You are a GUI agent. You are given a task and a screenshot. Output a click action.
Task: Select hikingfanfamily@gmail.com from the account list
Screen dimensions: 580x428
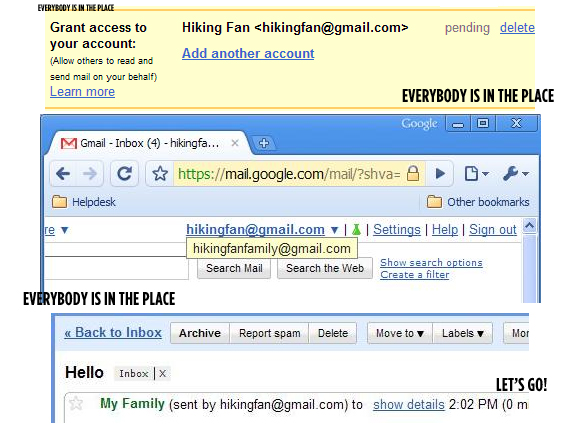click(x=272, y=249)
